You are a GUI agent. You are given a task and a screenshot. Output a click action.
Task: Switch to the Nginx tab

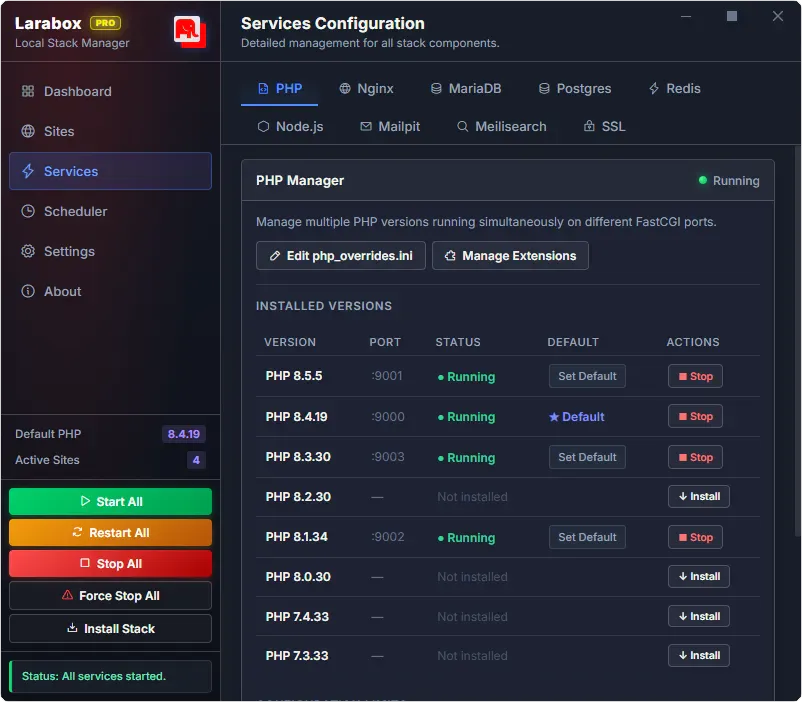coord(366,89)
